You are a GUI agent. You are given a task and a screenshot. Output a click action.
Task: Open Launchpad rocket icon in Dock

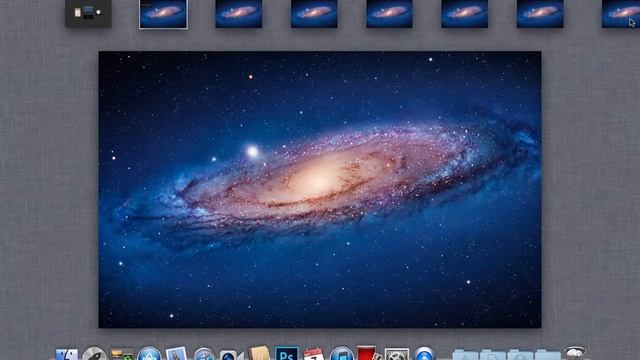(x=94, y=354)
